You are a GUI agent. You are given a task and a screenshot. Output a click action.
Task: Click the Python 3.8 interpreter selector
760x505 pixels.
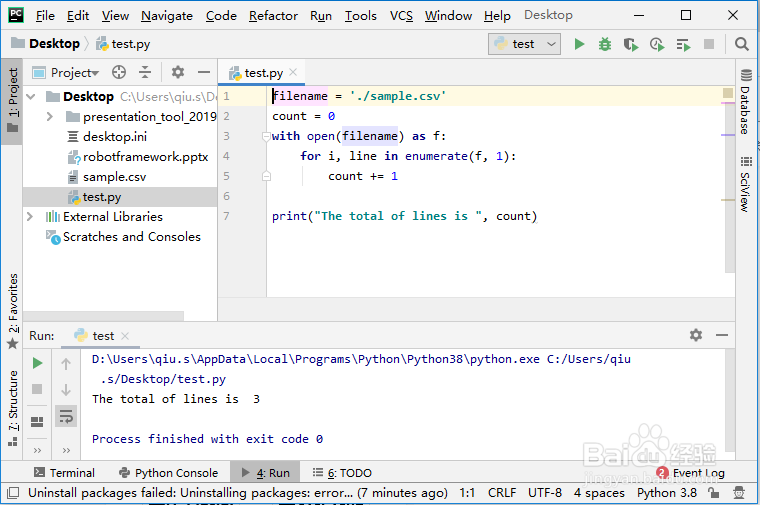coord(666,493)
